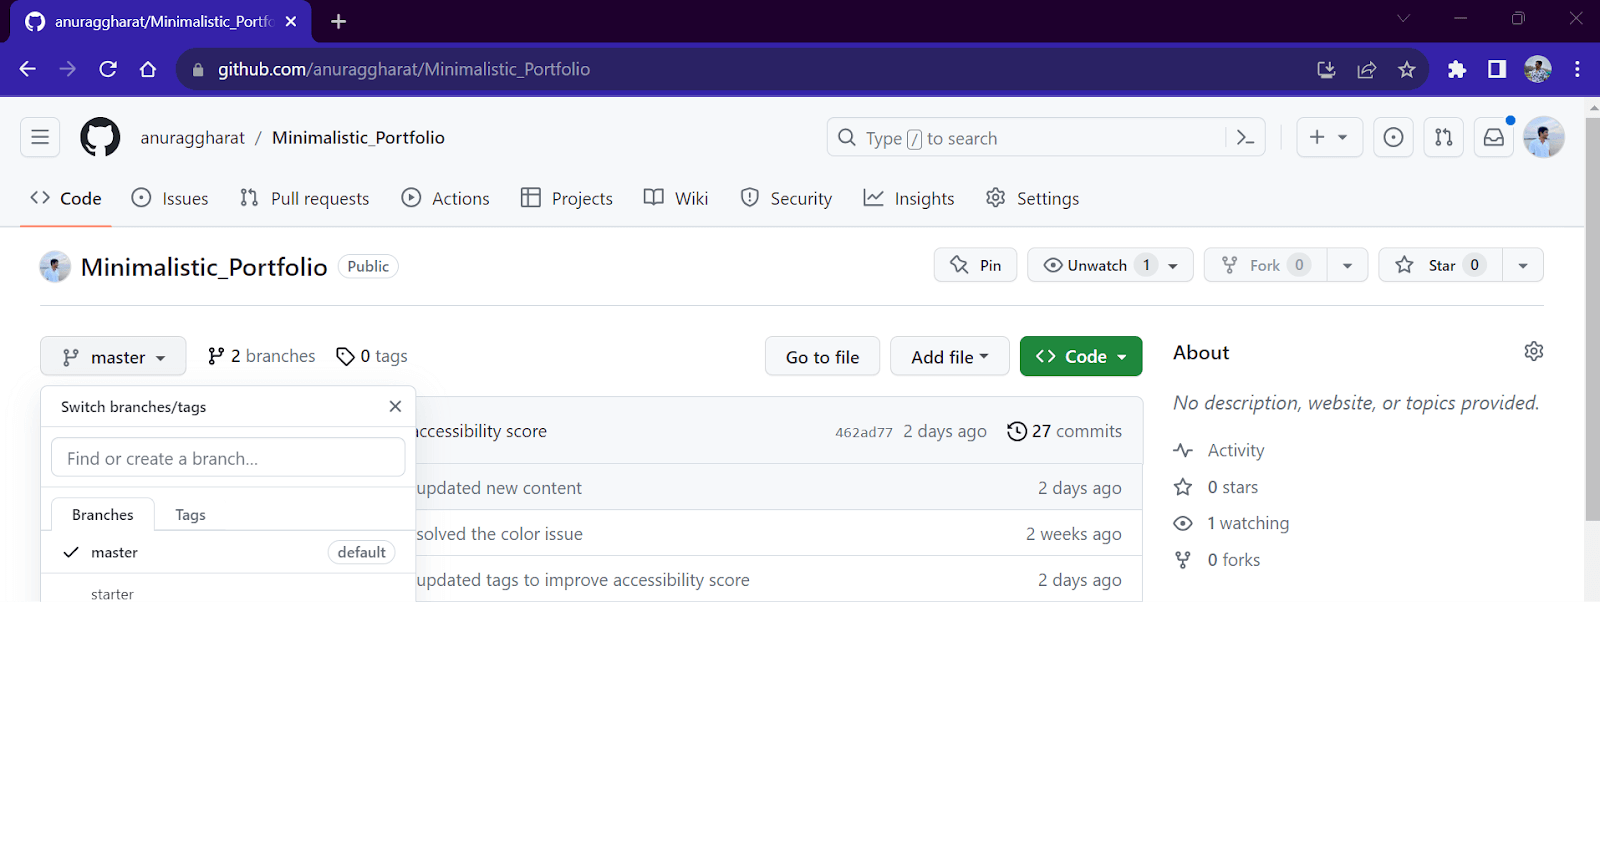Open the green Code dropdown
The image size is (1600, 841).
[1081, 357]
